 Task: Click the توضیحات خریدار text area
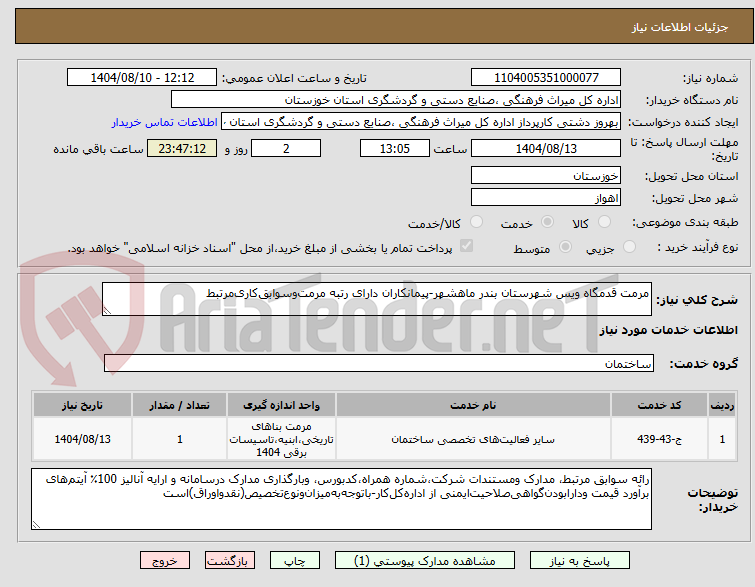[341, 499]
